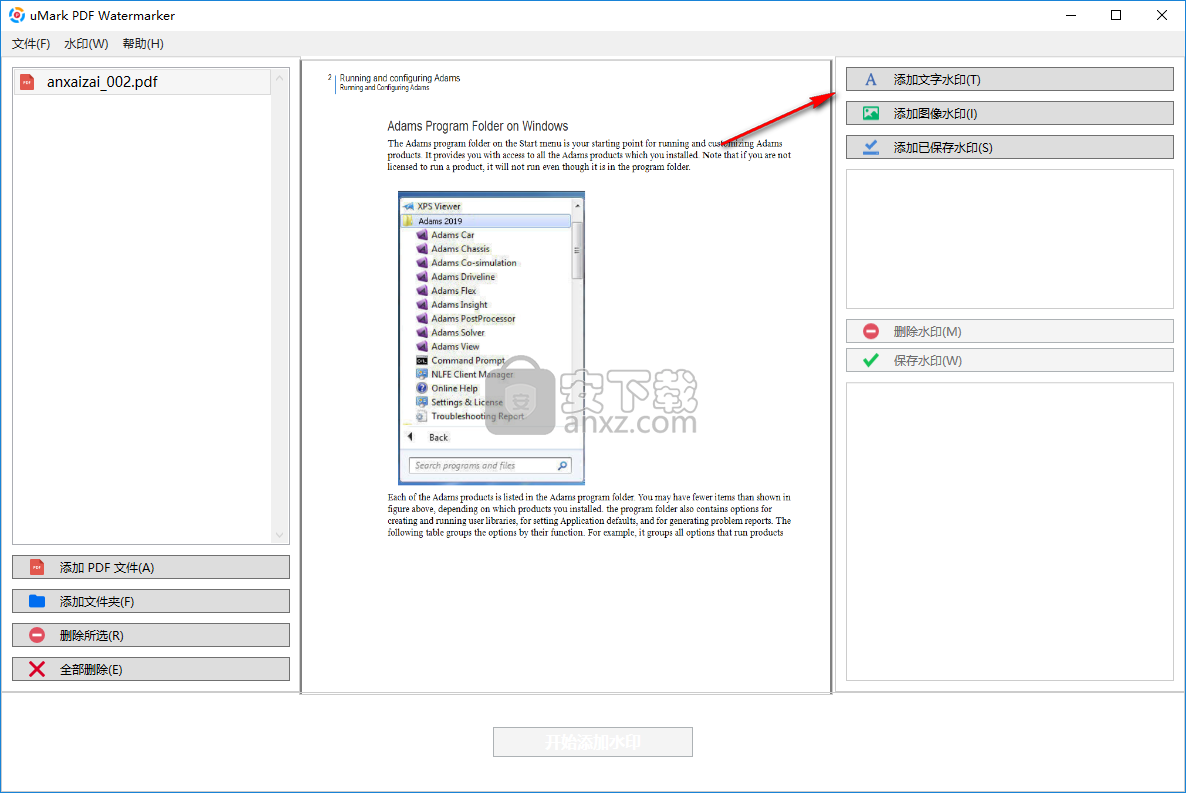
Task: Click the PDF page preview
Action: click(567, 376)
